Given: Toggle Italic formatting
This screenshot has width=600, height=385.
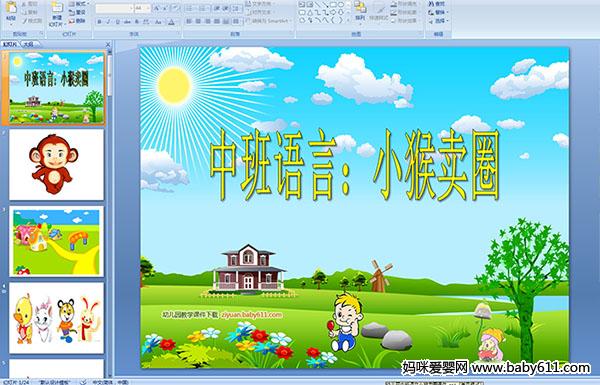Looking at the screenshot, I should (108, 22).
